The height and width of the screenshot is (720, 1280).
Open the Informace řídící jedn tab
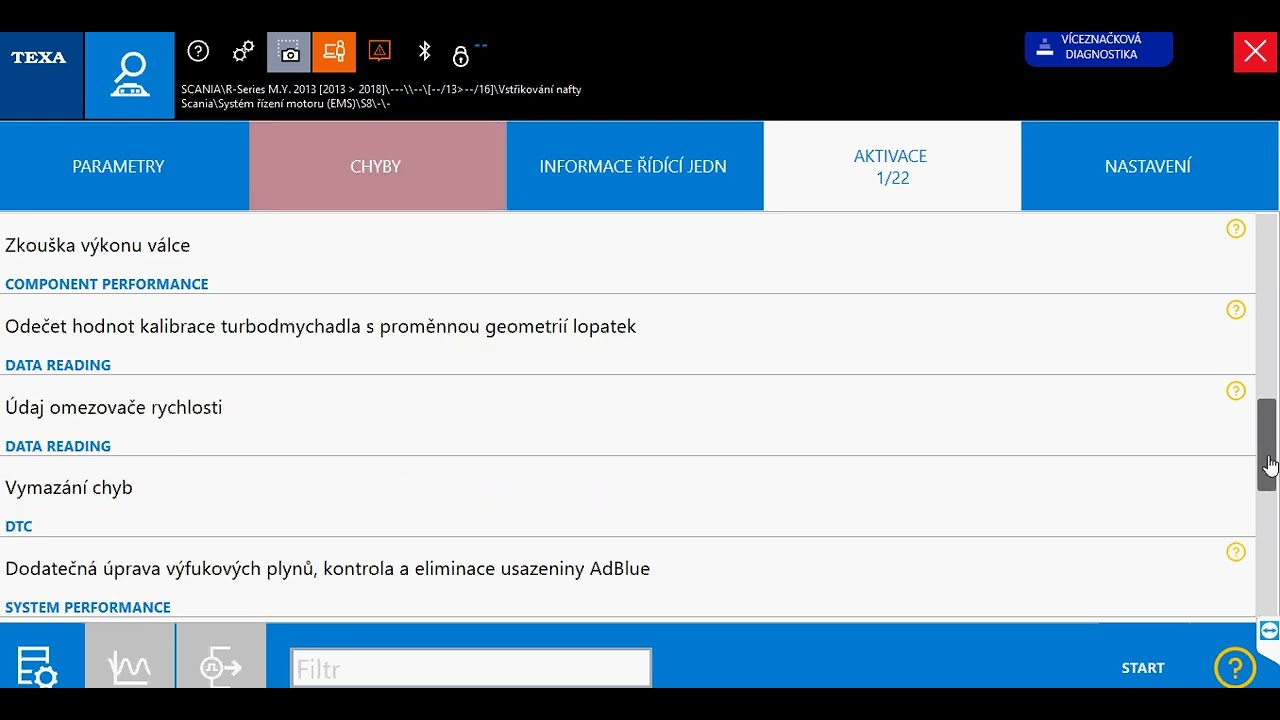(x=634, y=166)
